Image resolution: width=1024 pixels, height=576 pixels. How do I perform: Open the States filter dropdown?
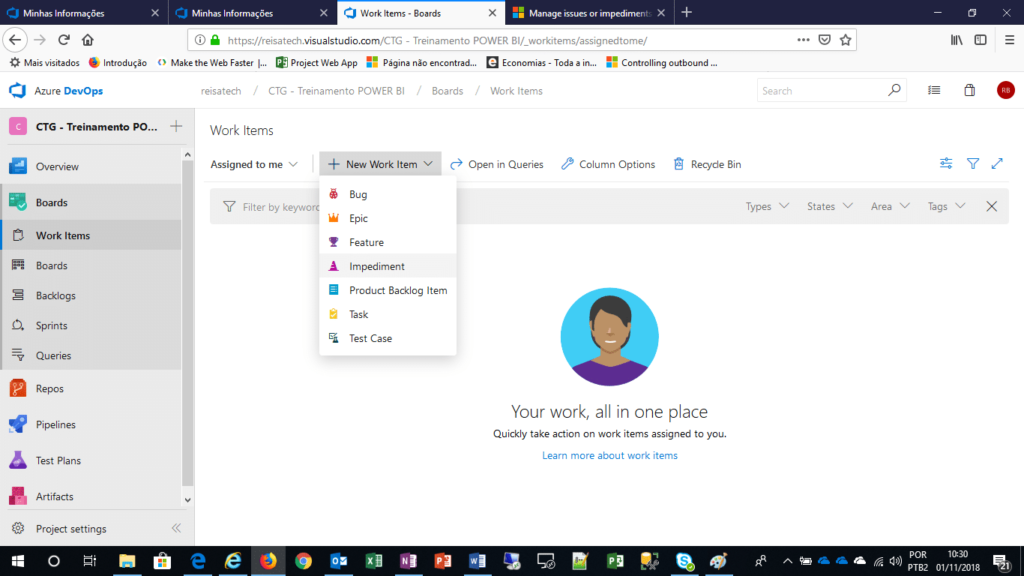click(x=829, y=206)
